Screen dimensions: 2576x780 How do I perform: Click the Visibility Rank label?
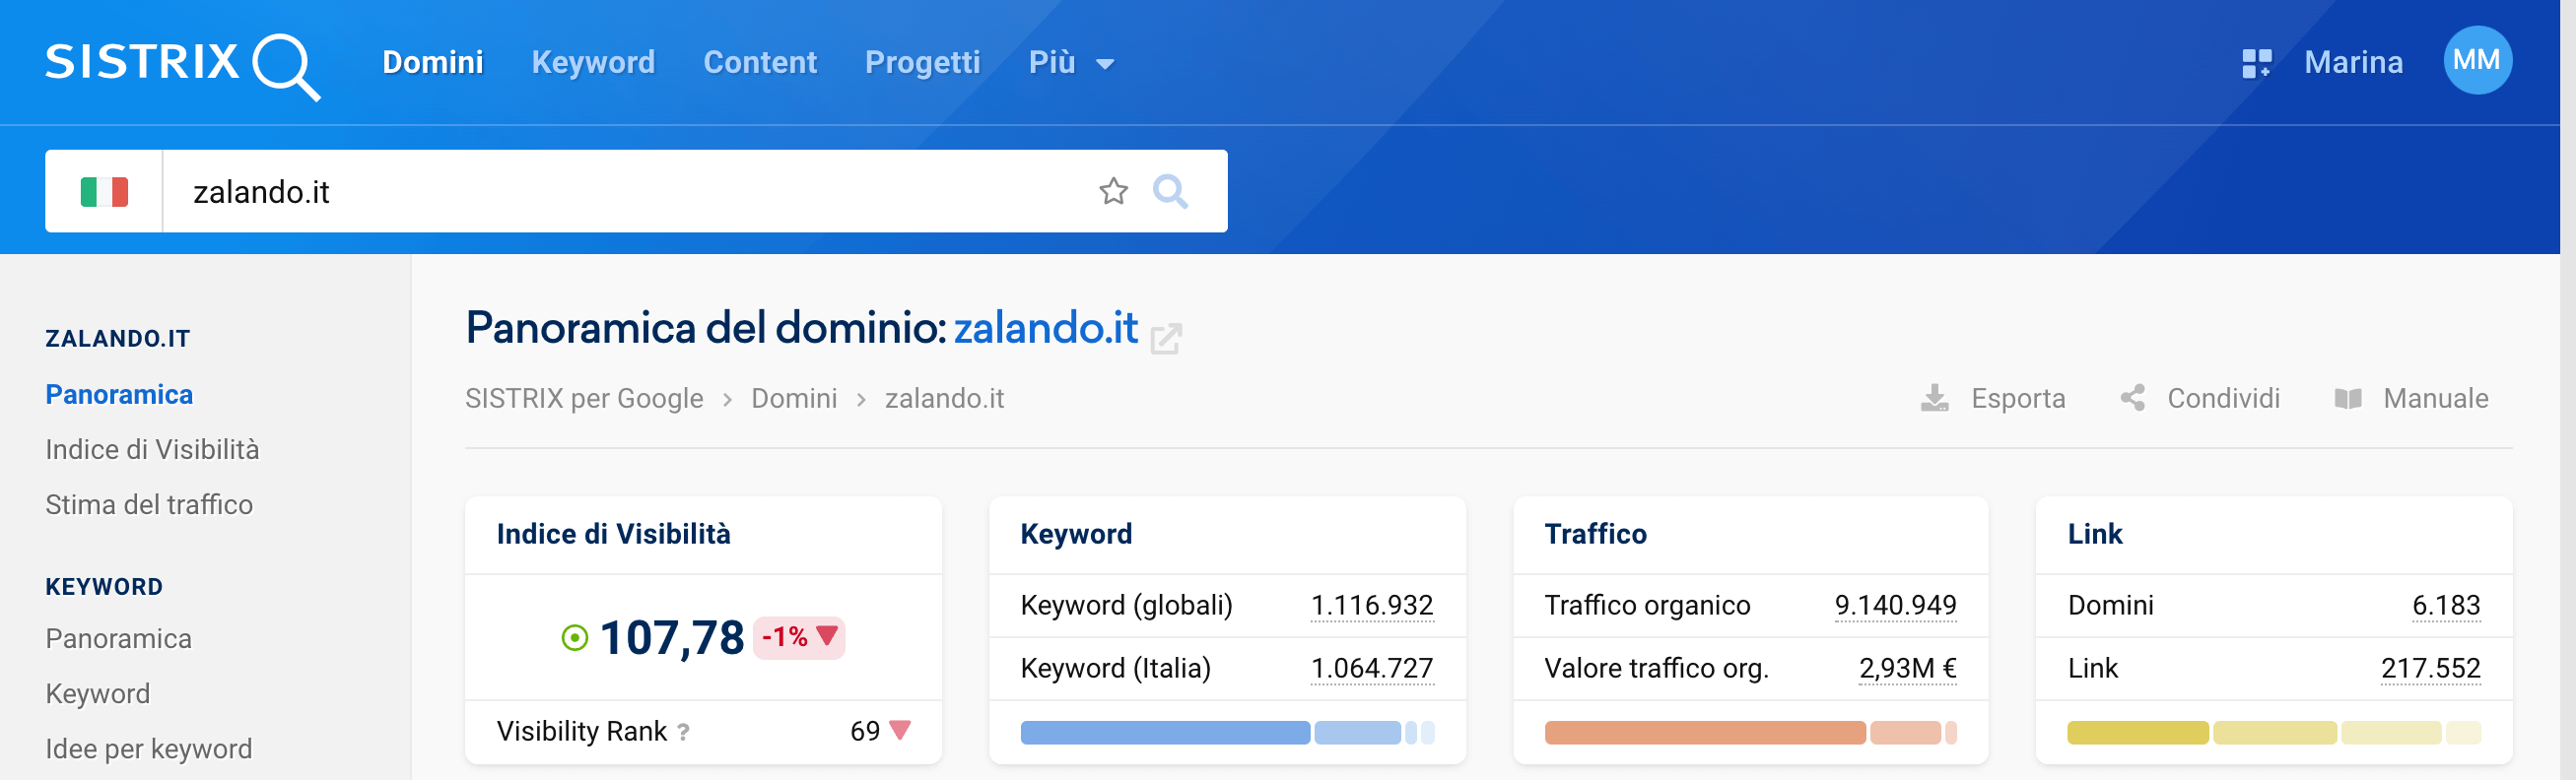click(x=581, y=731)
